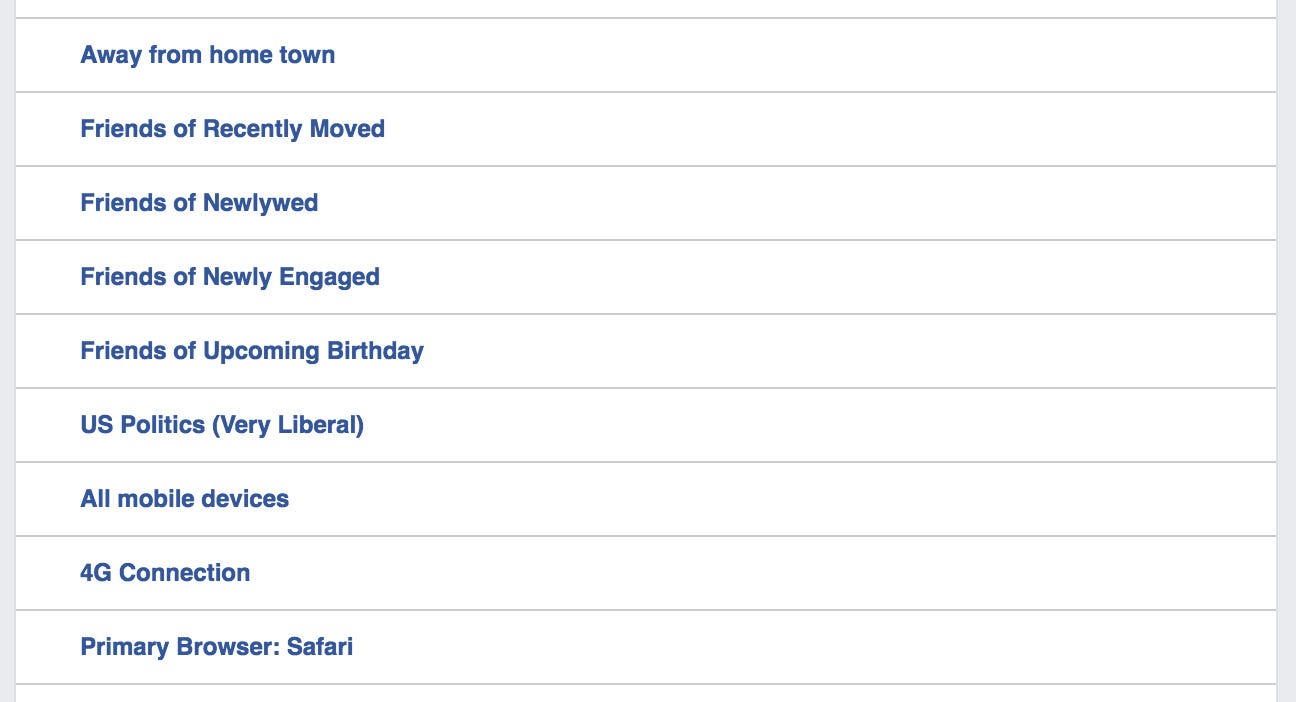The image size is (1296, 702).
Task: Select US Politics (Very Liberal) entry
Action: (222, 425)
